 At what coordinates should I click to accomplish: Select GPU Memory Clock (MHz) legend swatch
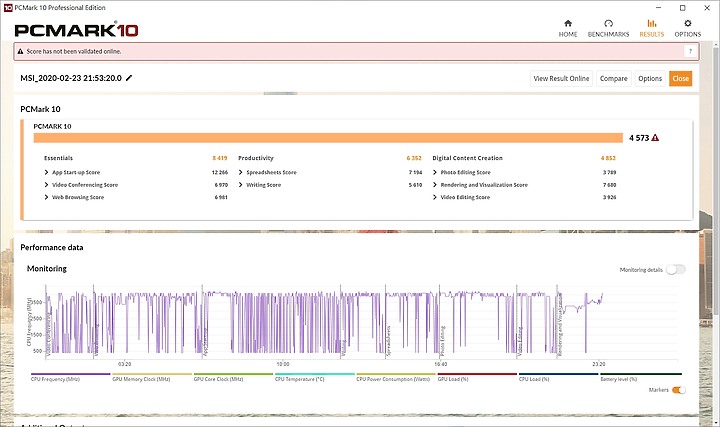click(152, 374)
